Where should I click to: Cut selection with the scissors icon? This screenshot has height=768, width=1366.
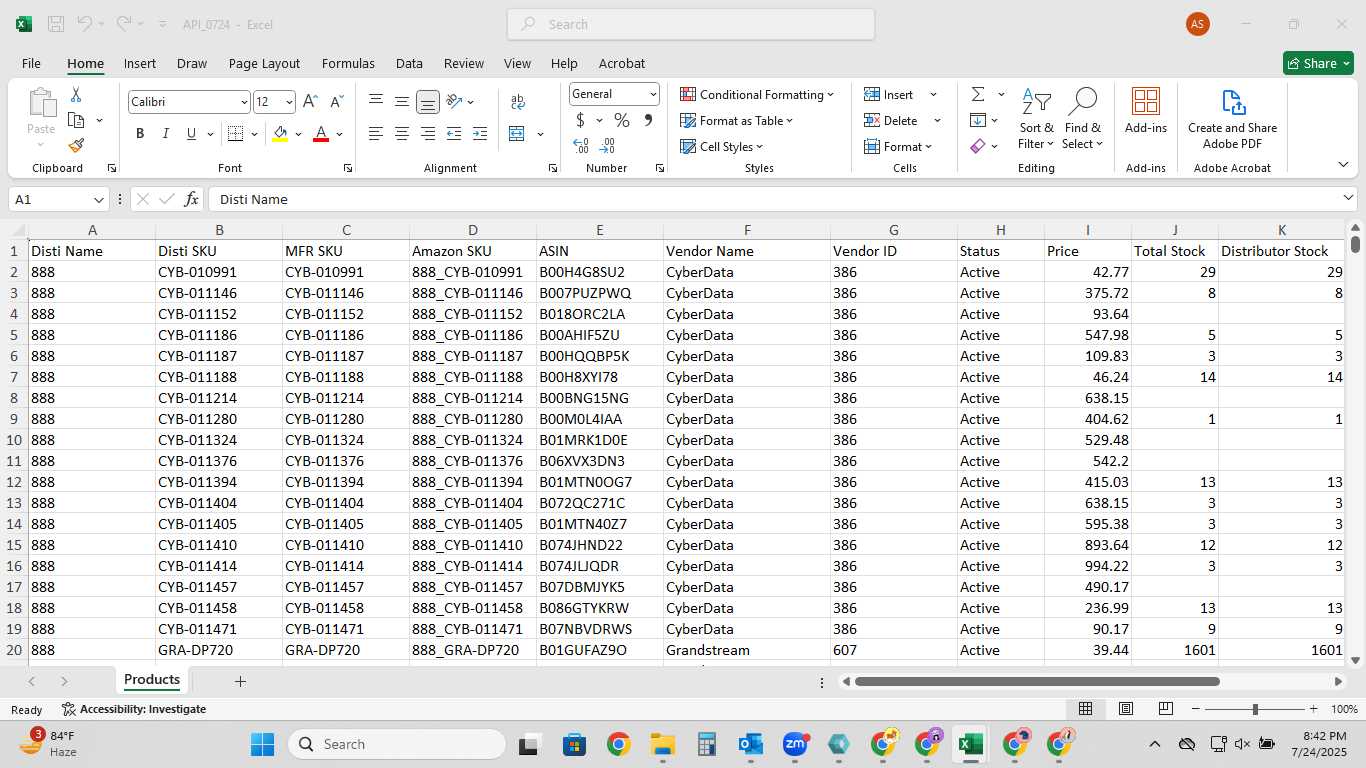click(x=76, y=95)
